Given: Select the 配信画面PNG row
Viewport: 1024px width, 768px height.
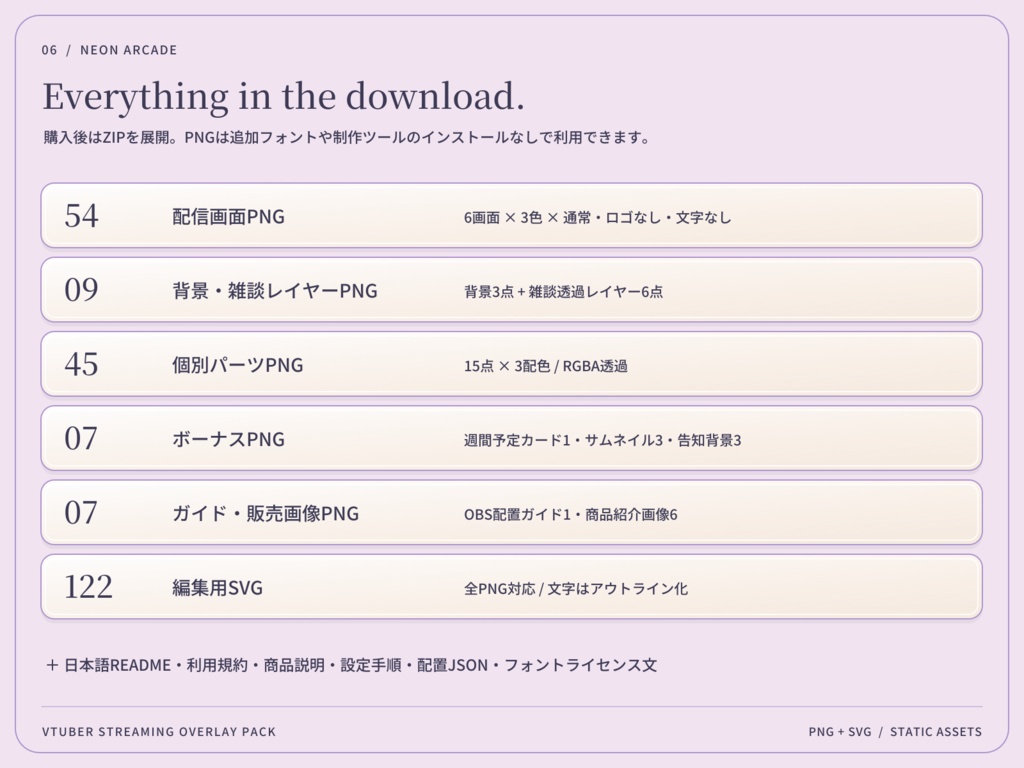Looking at the screenshot, I should point(511,216).
